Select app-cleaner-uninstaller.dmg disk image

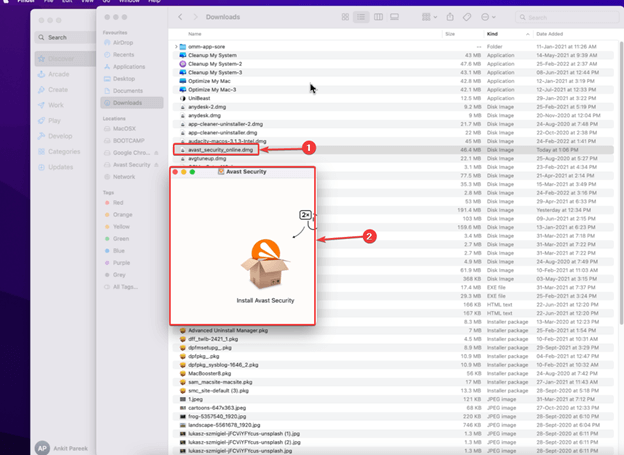click(393, 133)
